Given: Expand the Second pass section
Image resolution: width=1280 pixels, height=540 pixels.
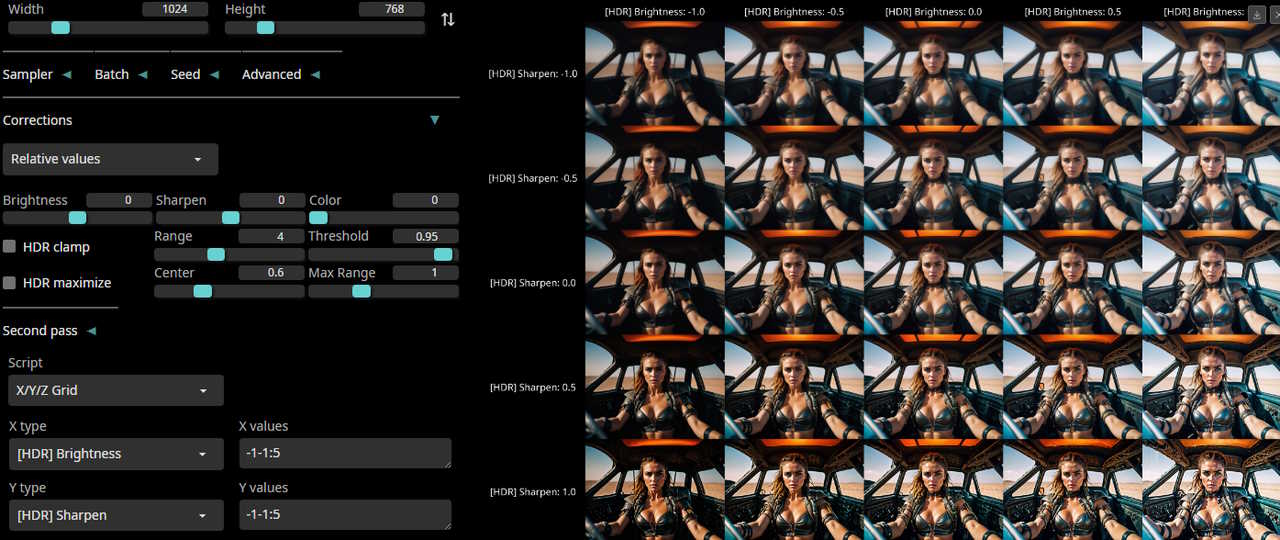Looking at the screenshot, I should coord(49,331).
